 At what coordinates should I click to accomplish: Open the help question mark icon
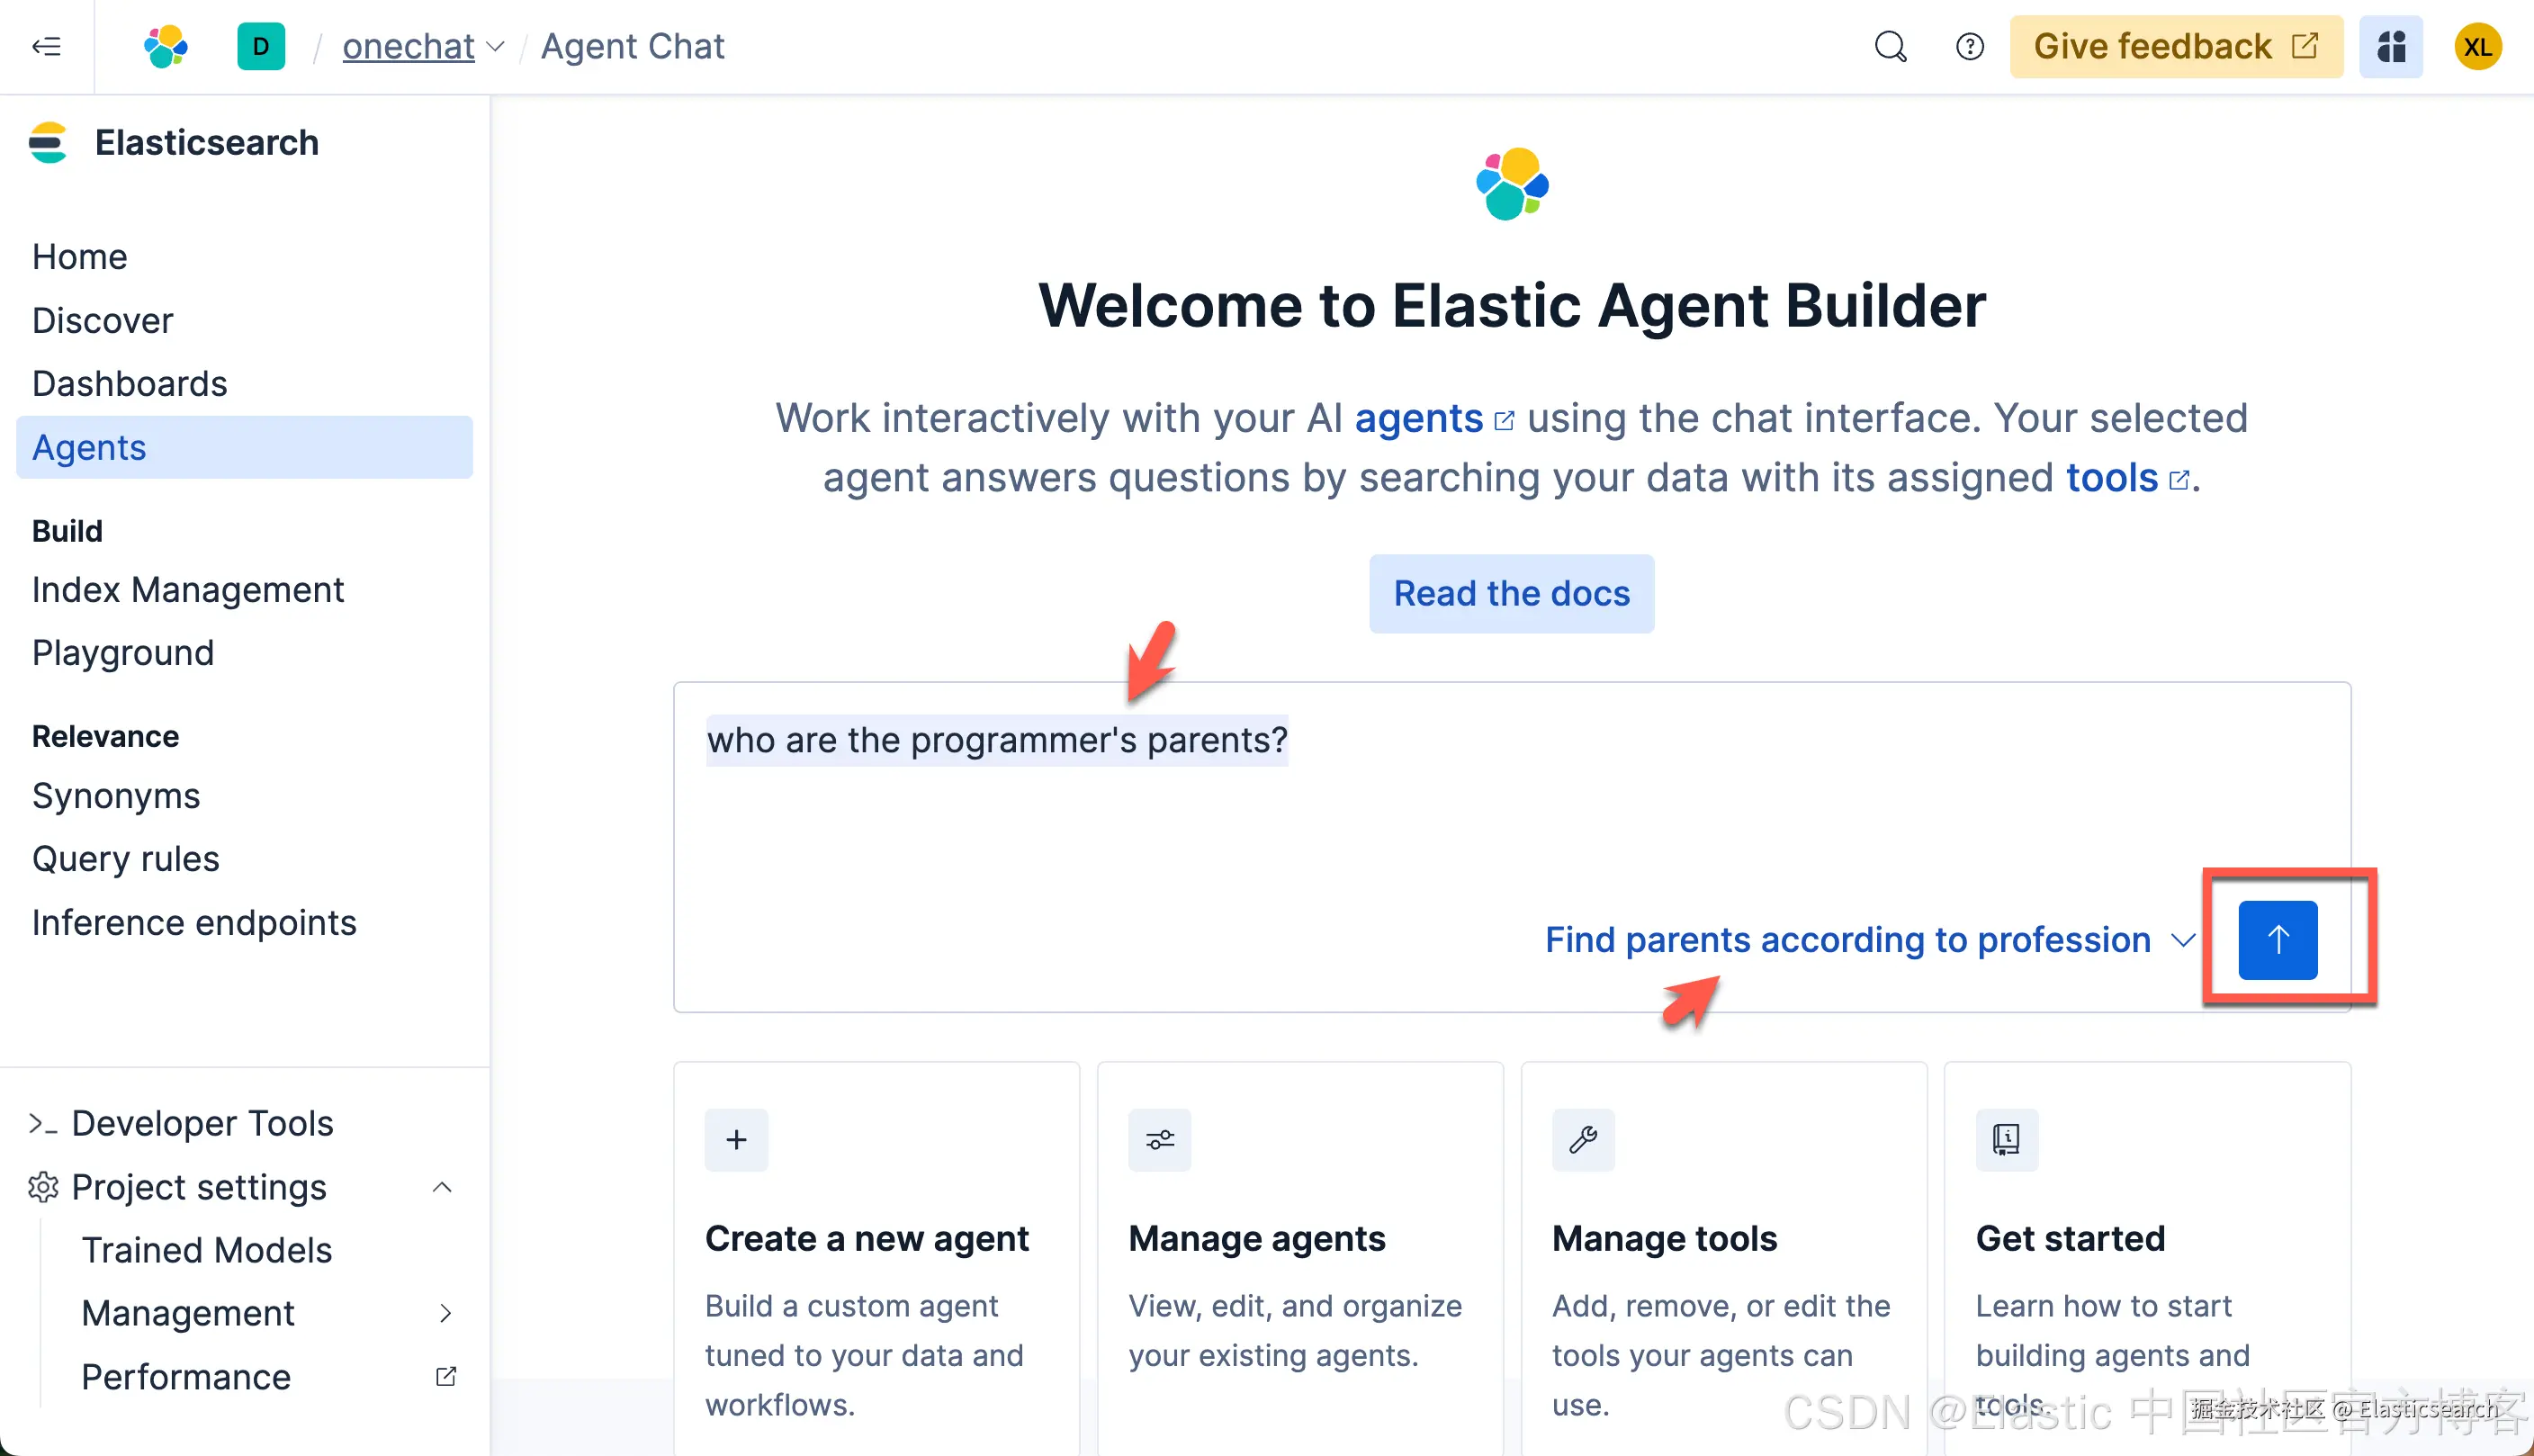[1969, 46]
